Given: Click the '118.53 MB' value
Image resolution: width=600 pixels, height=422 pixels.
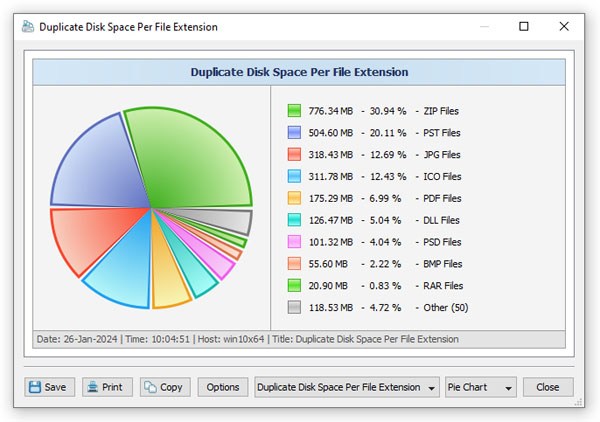Looking at the screenshot, I should pos(331,307).
